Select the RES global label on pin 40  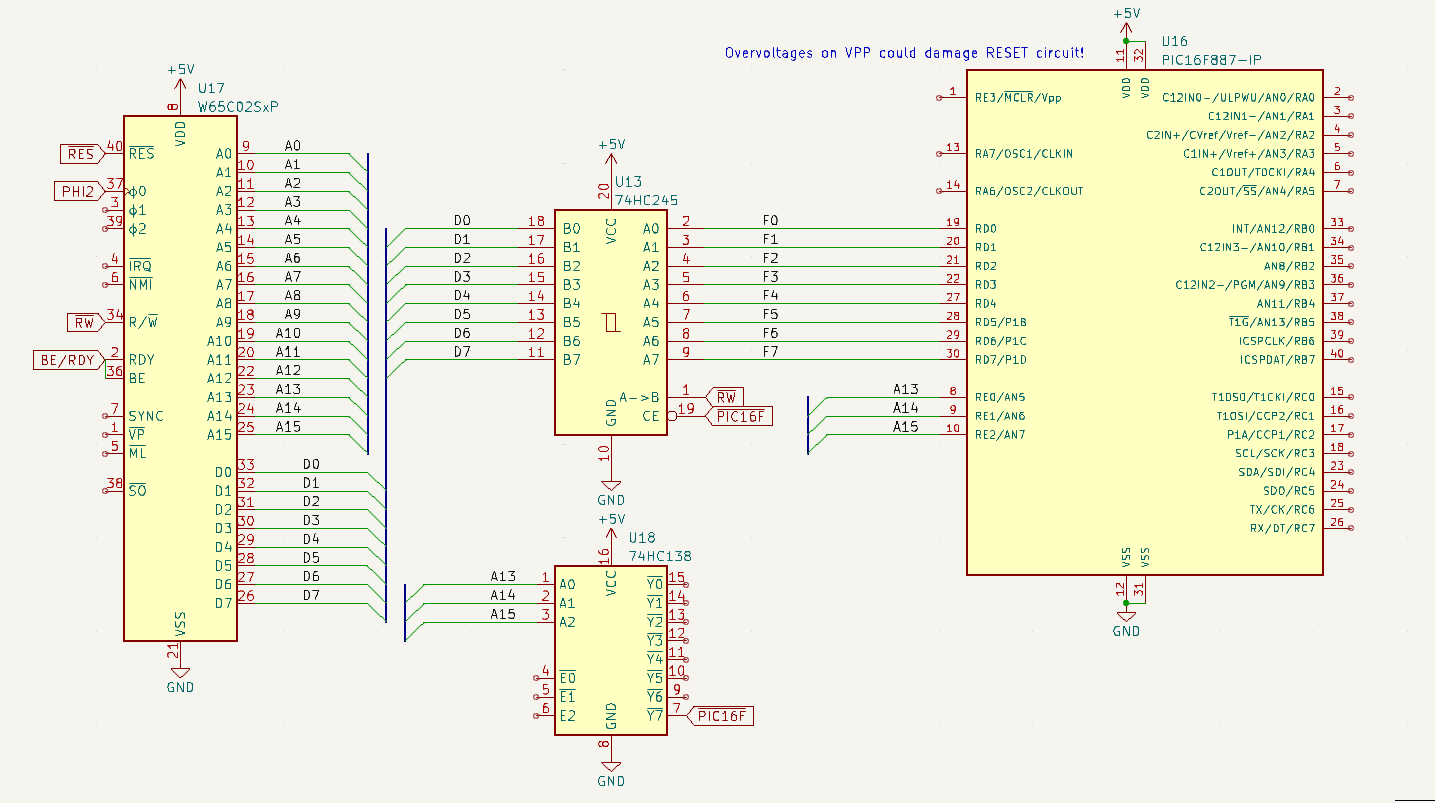click(x=81, y=154)
